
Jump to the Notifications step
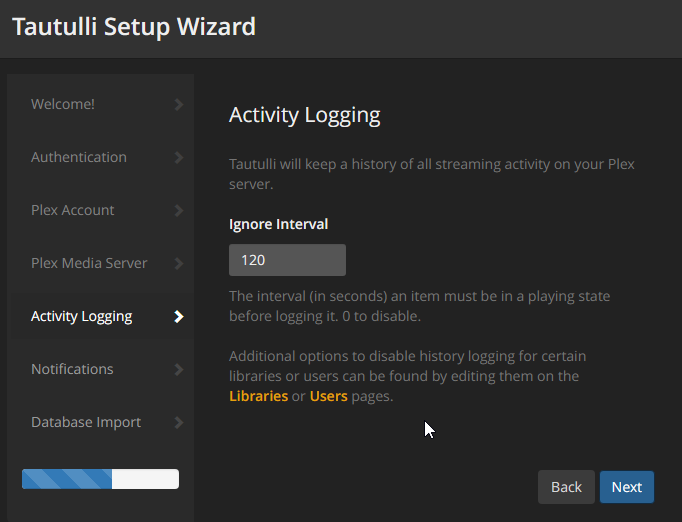72,369
